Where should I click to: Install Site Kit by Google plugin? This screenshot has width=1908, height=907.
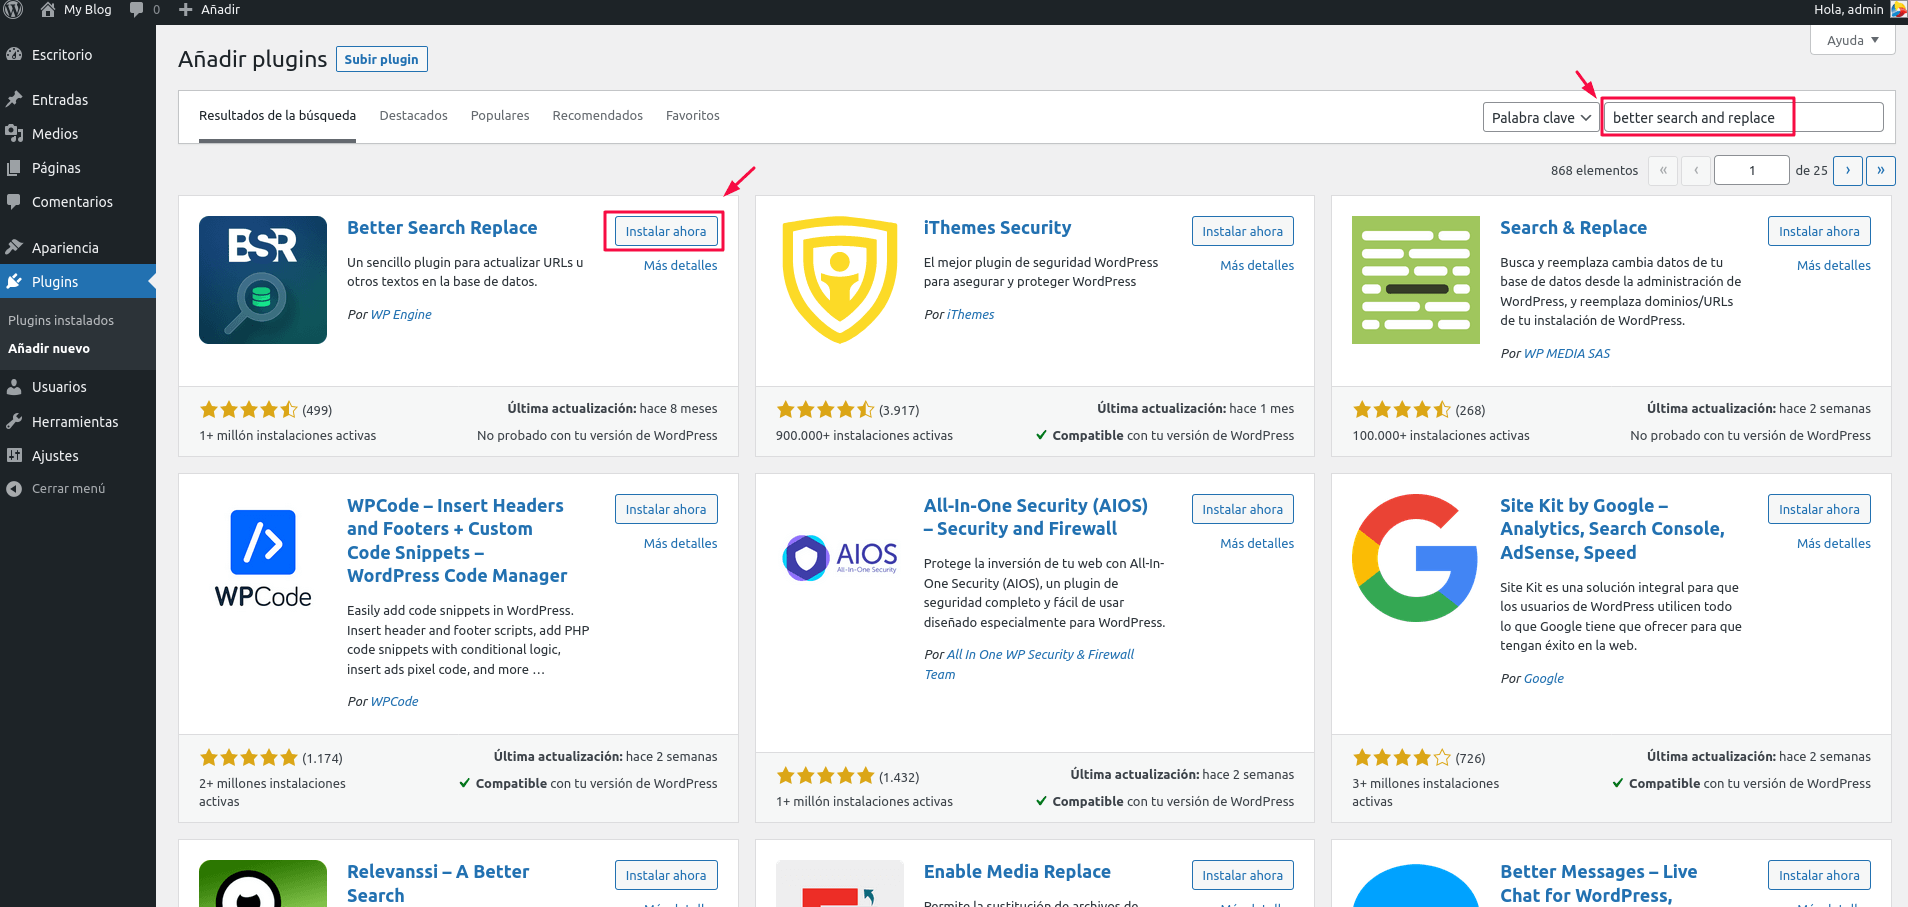1819,509
